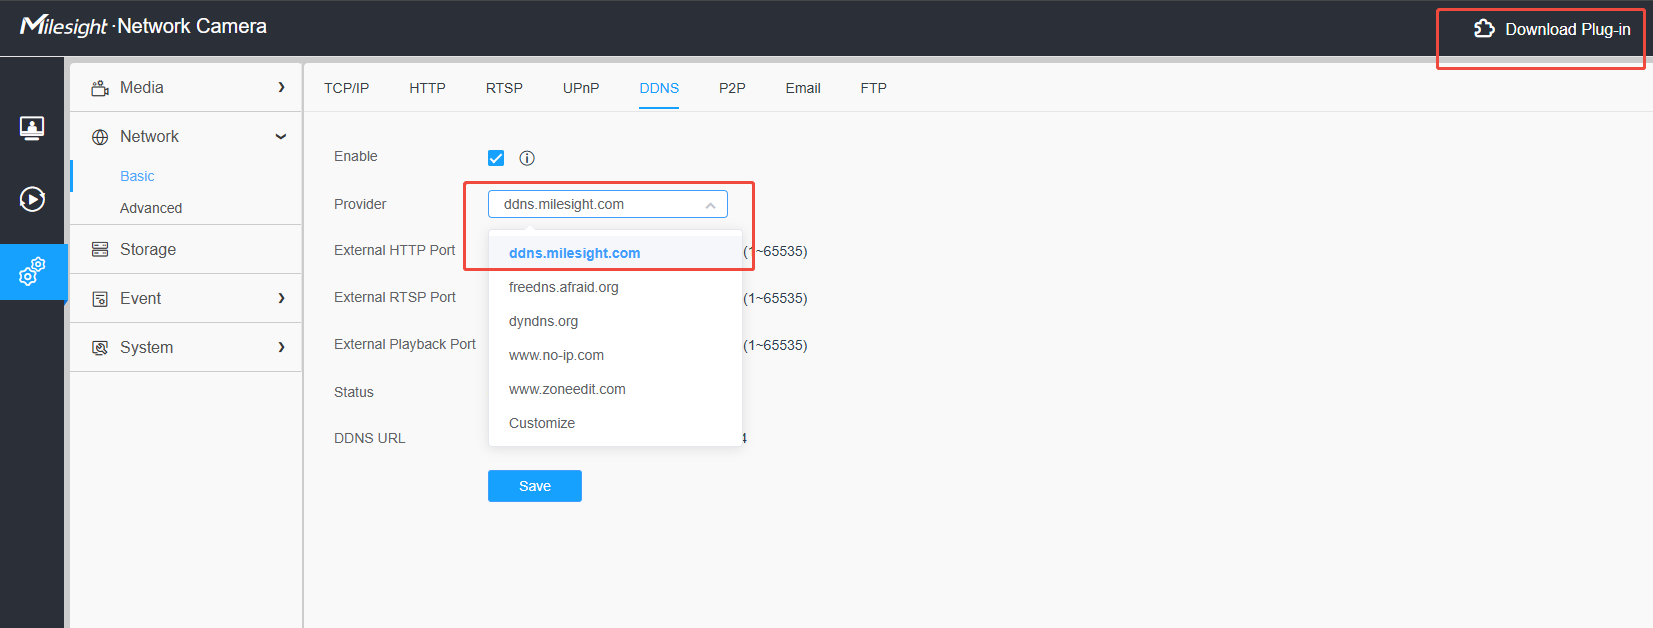Switch to the FTP tab
The height and width of the screenshot is (628, 1653).
(x=873, y=88)
